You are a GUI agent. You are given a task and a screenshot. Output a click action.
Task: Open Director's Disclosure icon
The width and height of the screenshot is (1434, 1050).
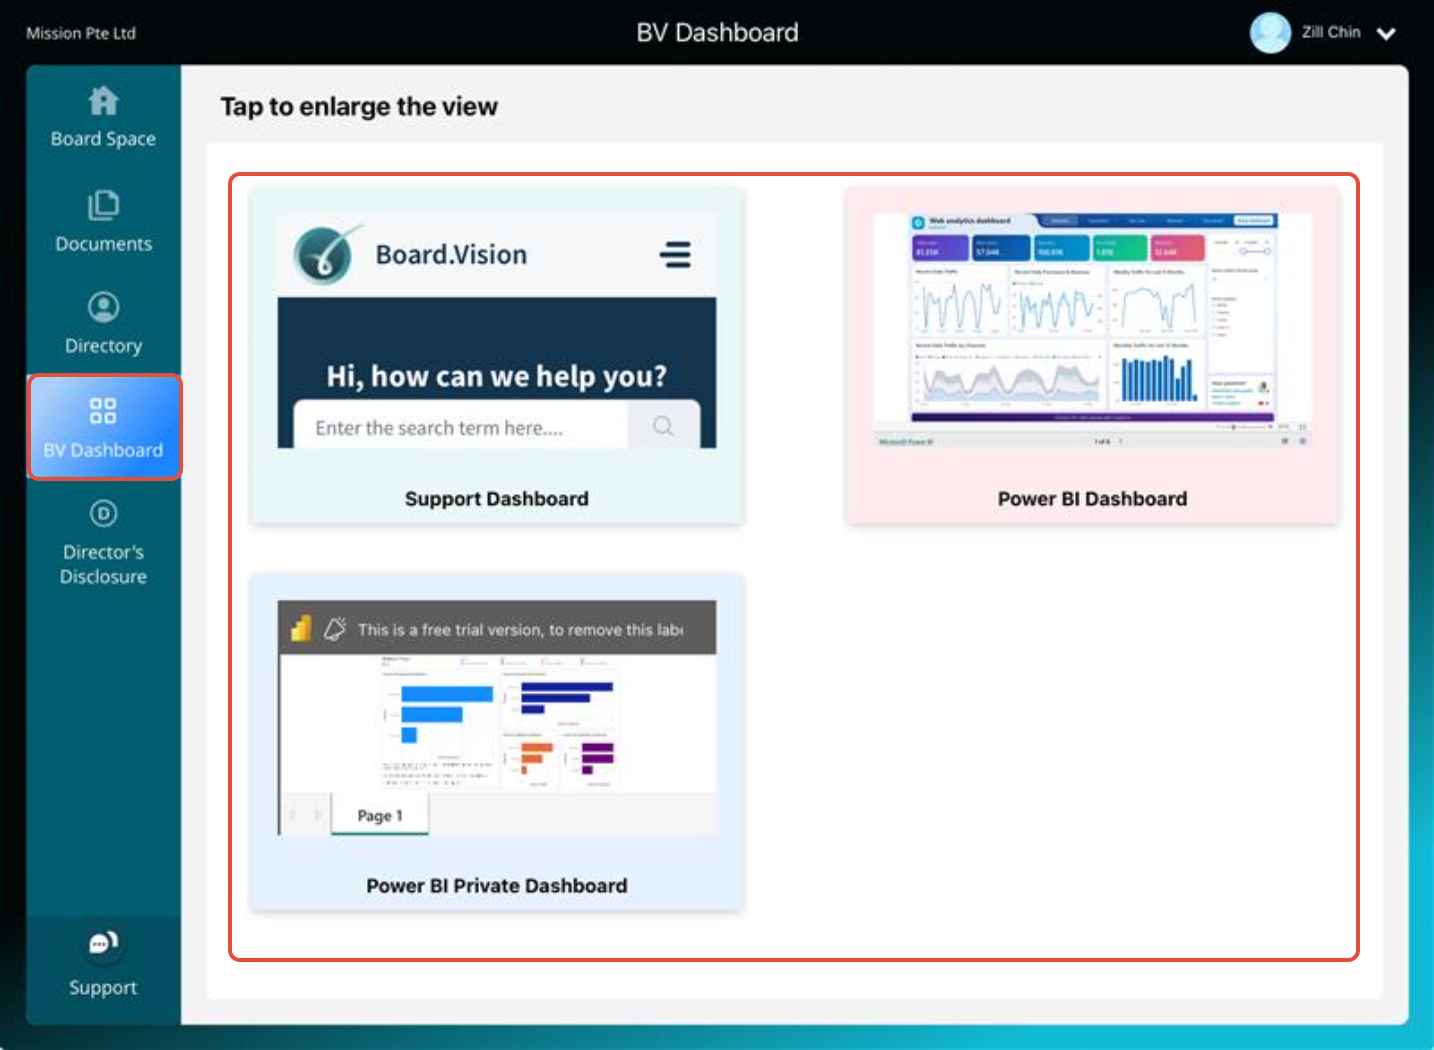[x=103, y=513]
